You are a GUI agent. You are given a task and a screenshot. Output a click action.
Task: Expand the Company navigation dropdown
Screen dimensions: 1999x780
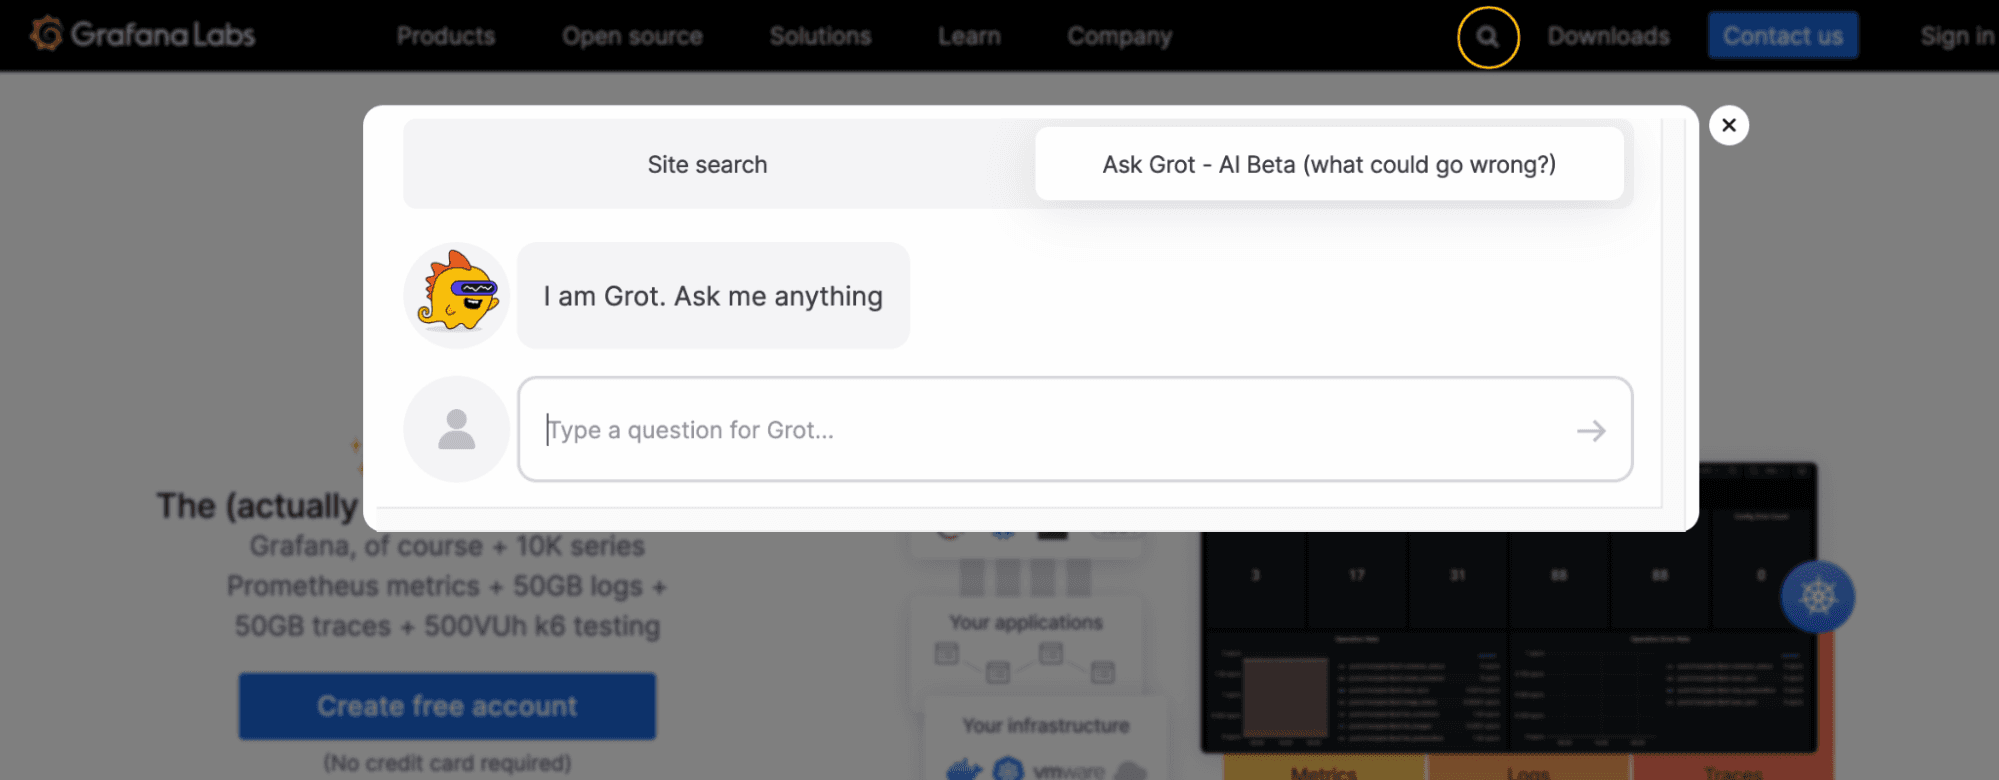pyautogui.click(x=1119, y=36)
